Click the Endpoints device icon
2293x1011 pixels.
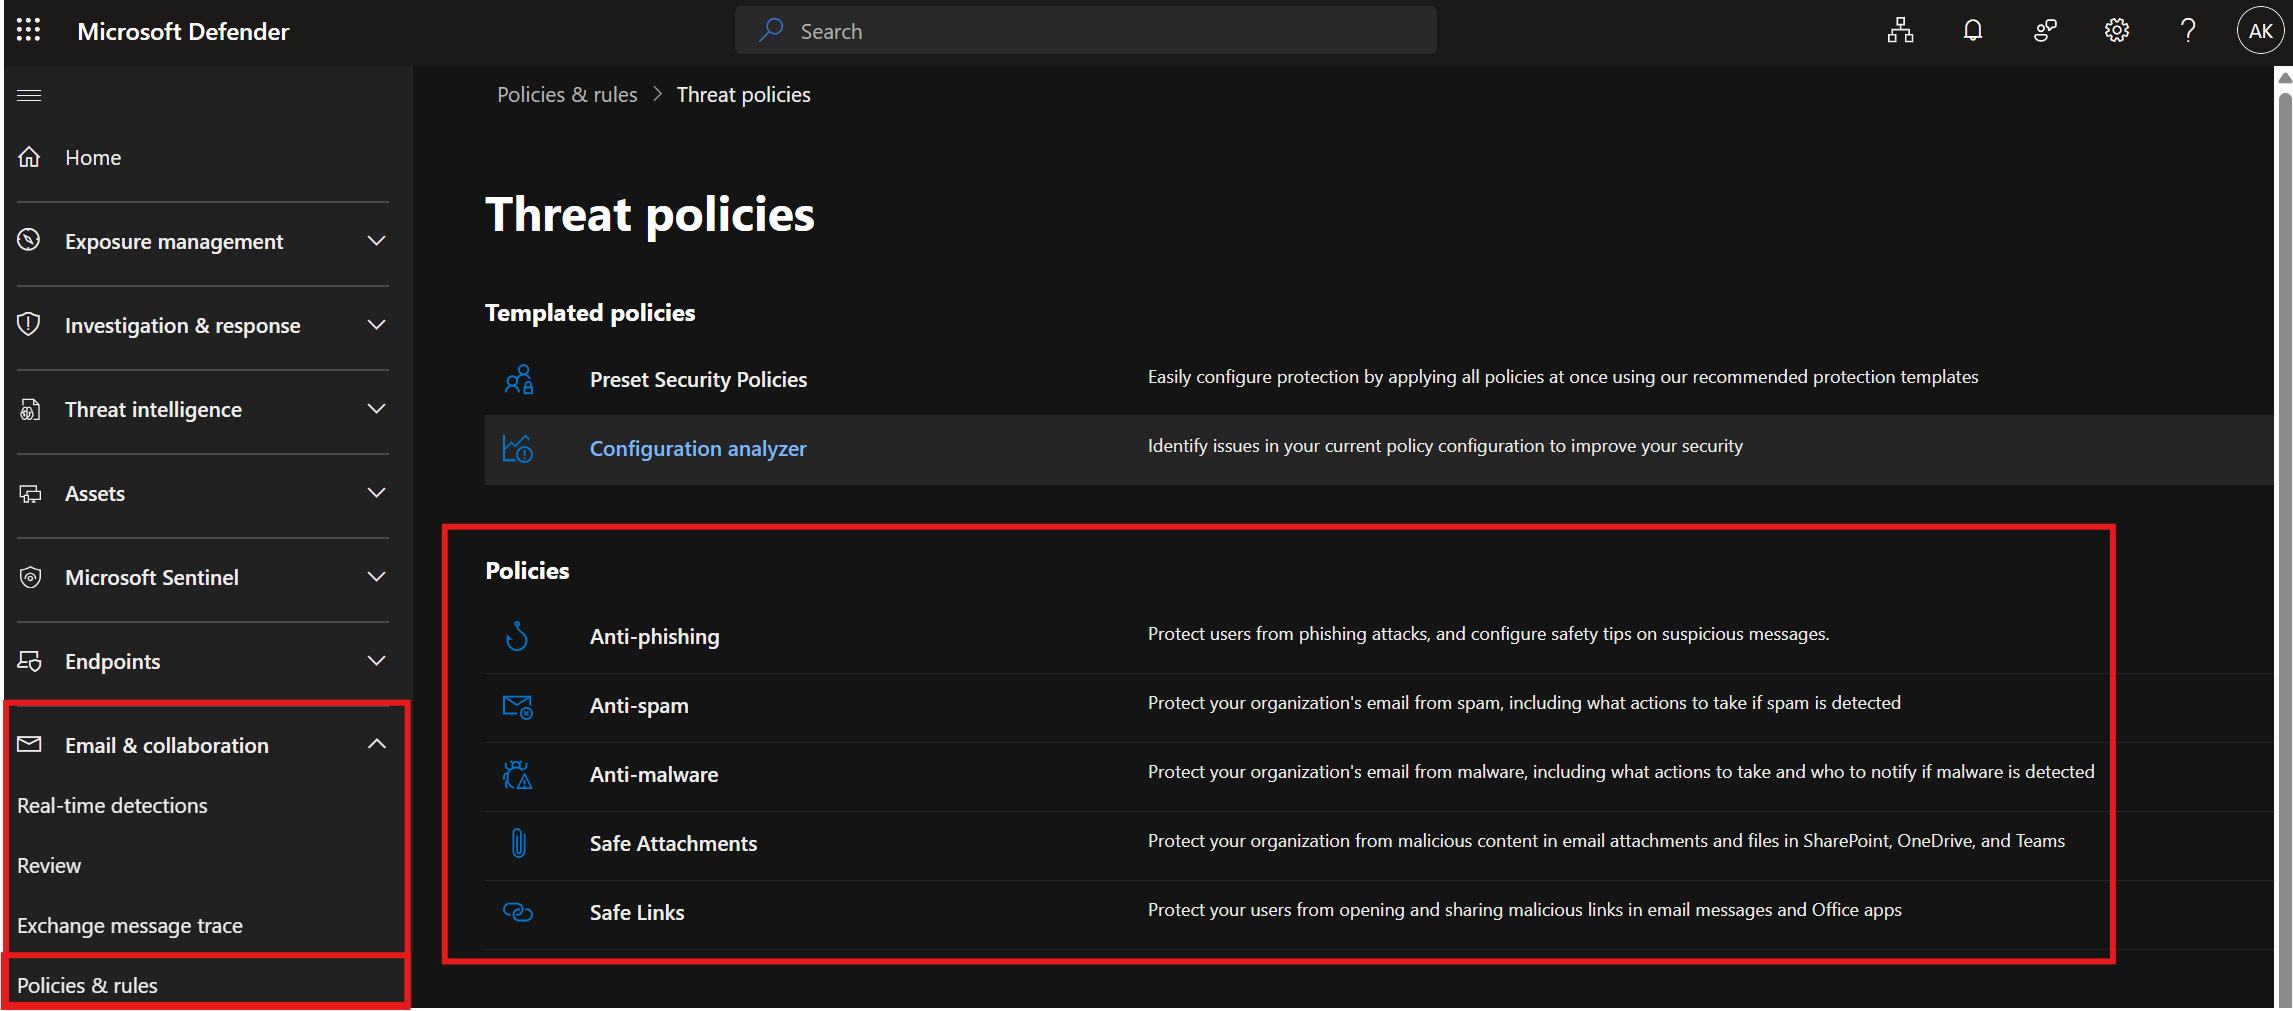30,661
